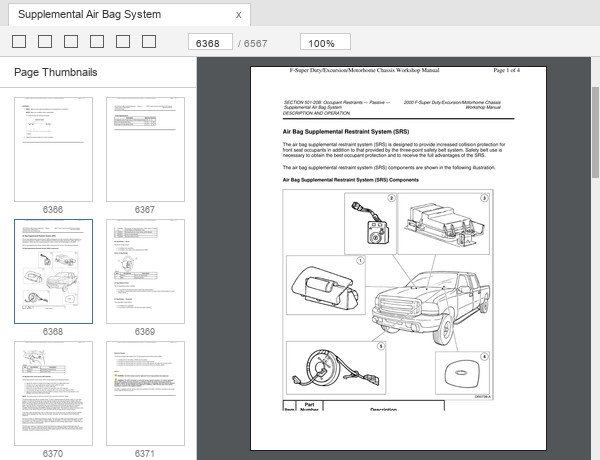The image size is (600, 460).
Task: Click the truck illustration in the diagram
Action: (x=431, y=308)
